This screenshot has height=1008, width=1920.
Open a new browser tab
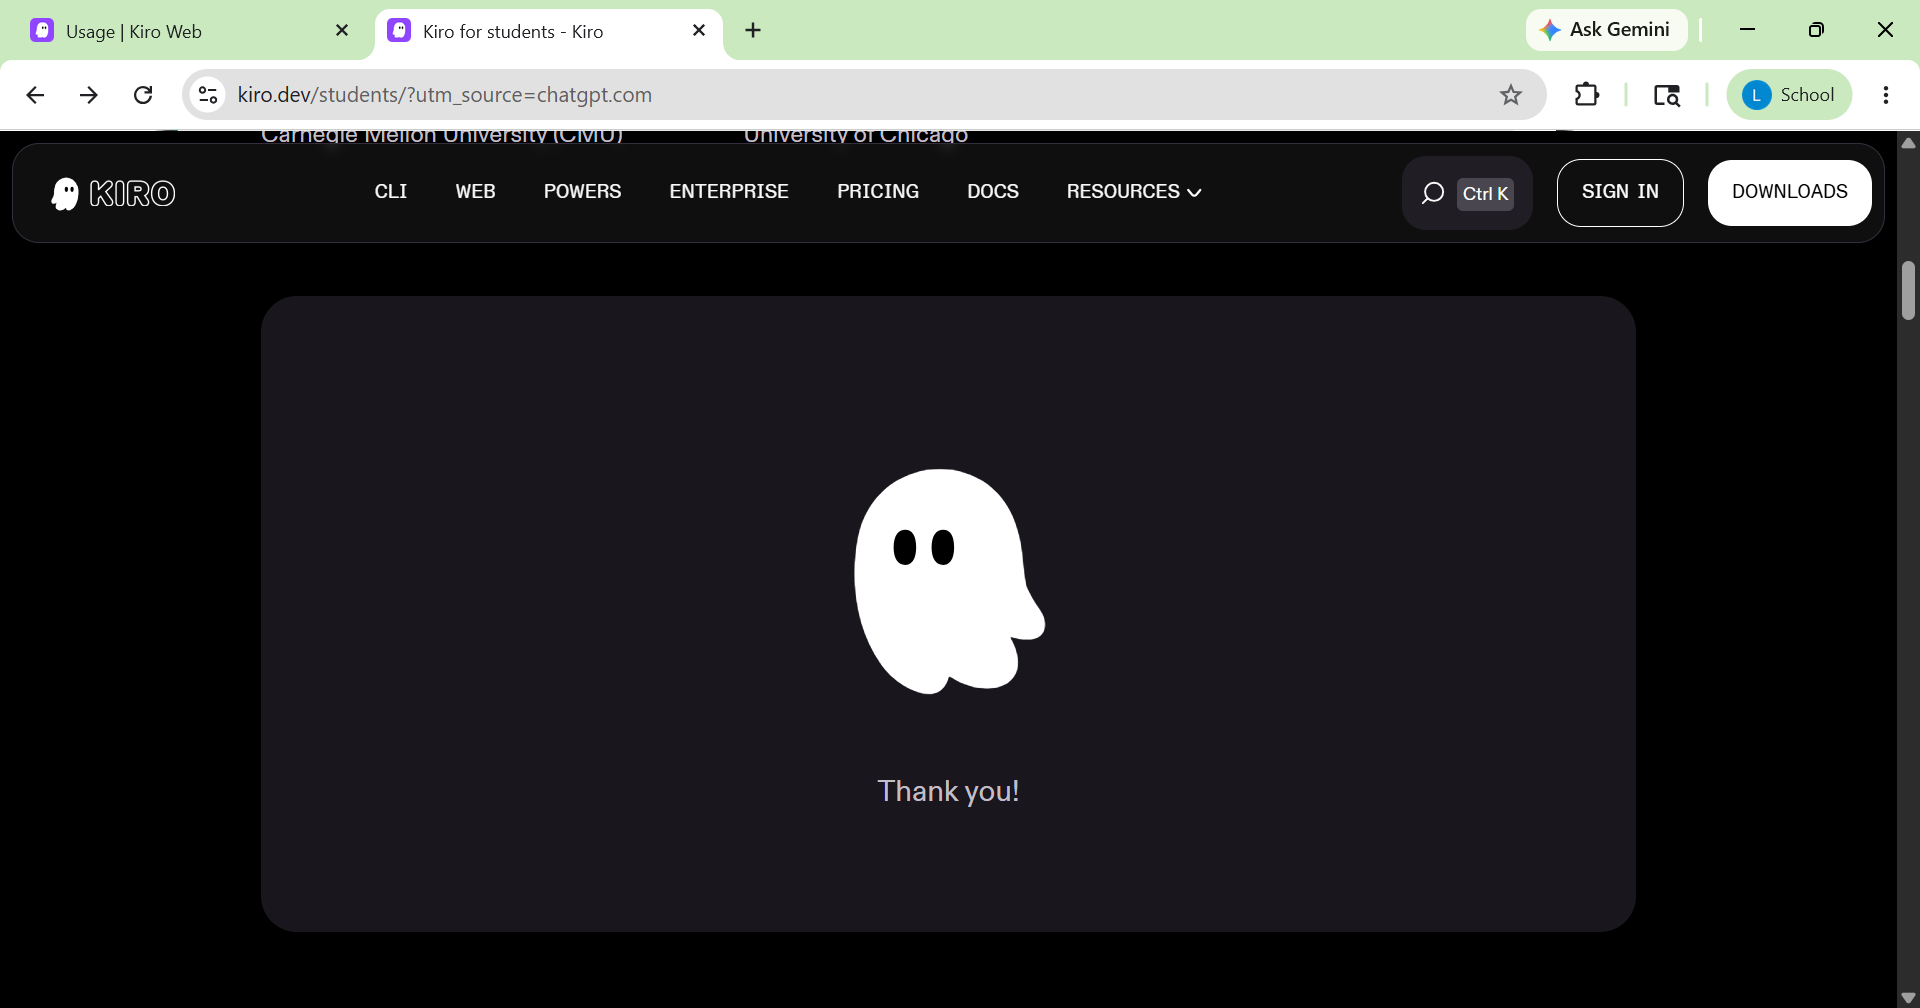coord(753,31)
